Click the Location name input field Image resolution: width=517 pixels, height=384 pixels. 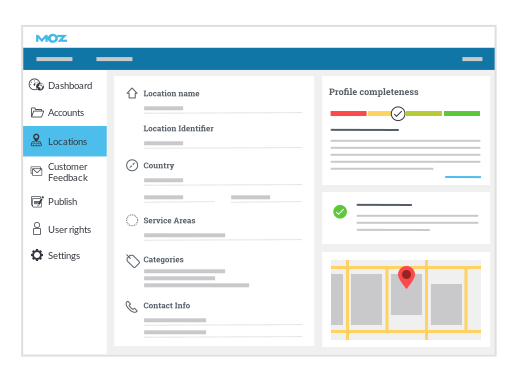[x=223, y=109]
